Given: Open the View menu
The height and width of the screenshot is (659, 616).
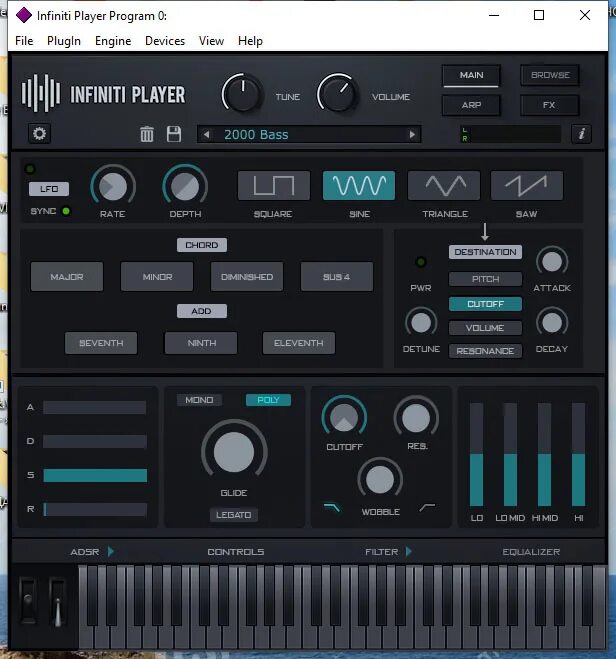Looking at the screenshot, I should pyautogui.click(x=211, y=41).
